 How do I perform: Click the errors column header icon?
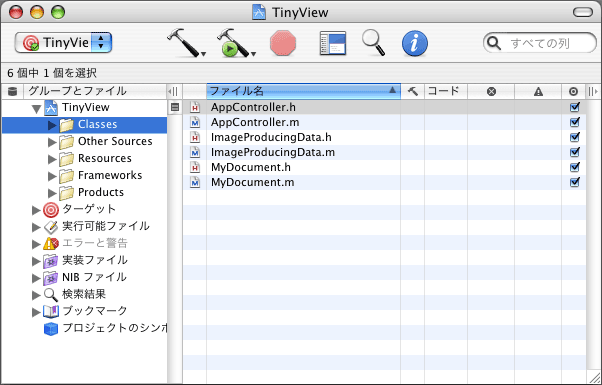click(491, 91)
